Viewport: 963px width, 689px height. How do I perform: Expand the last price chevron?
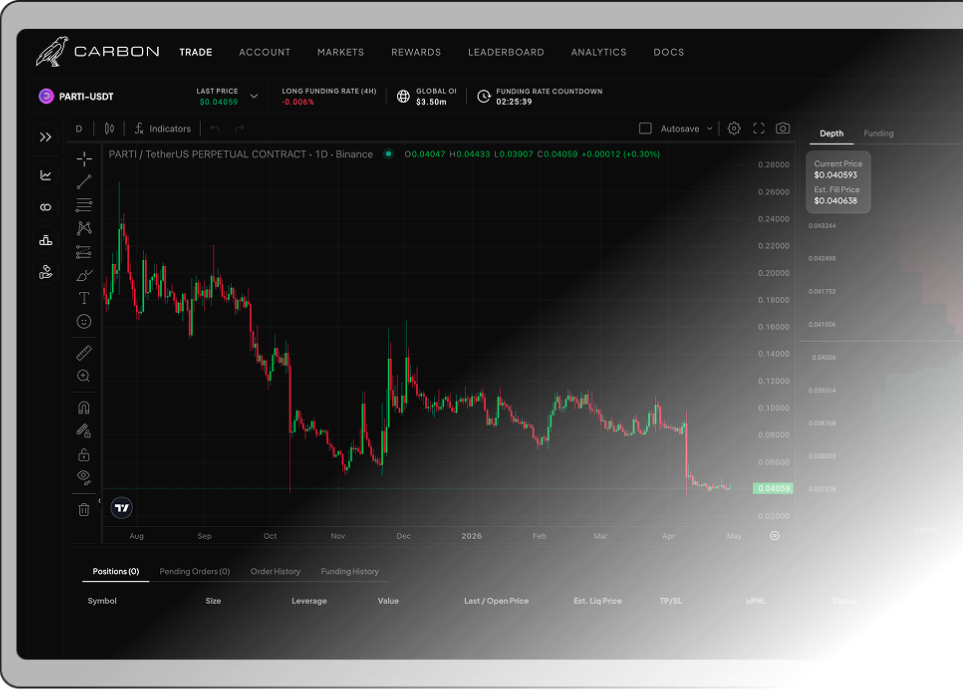coord(254,96)
